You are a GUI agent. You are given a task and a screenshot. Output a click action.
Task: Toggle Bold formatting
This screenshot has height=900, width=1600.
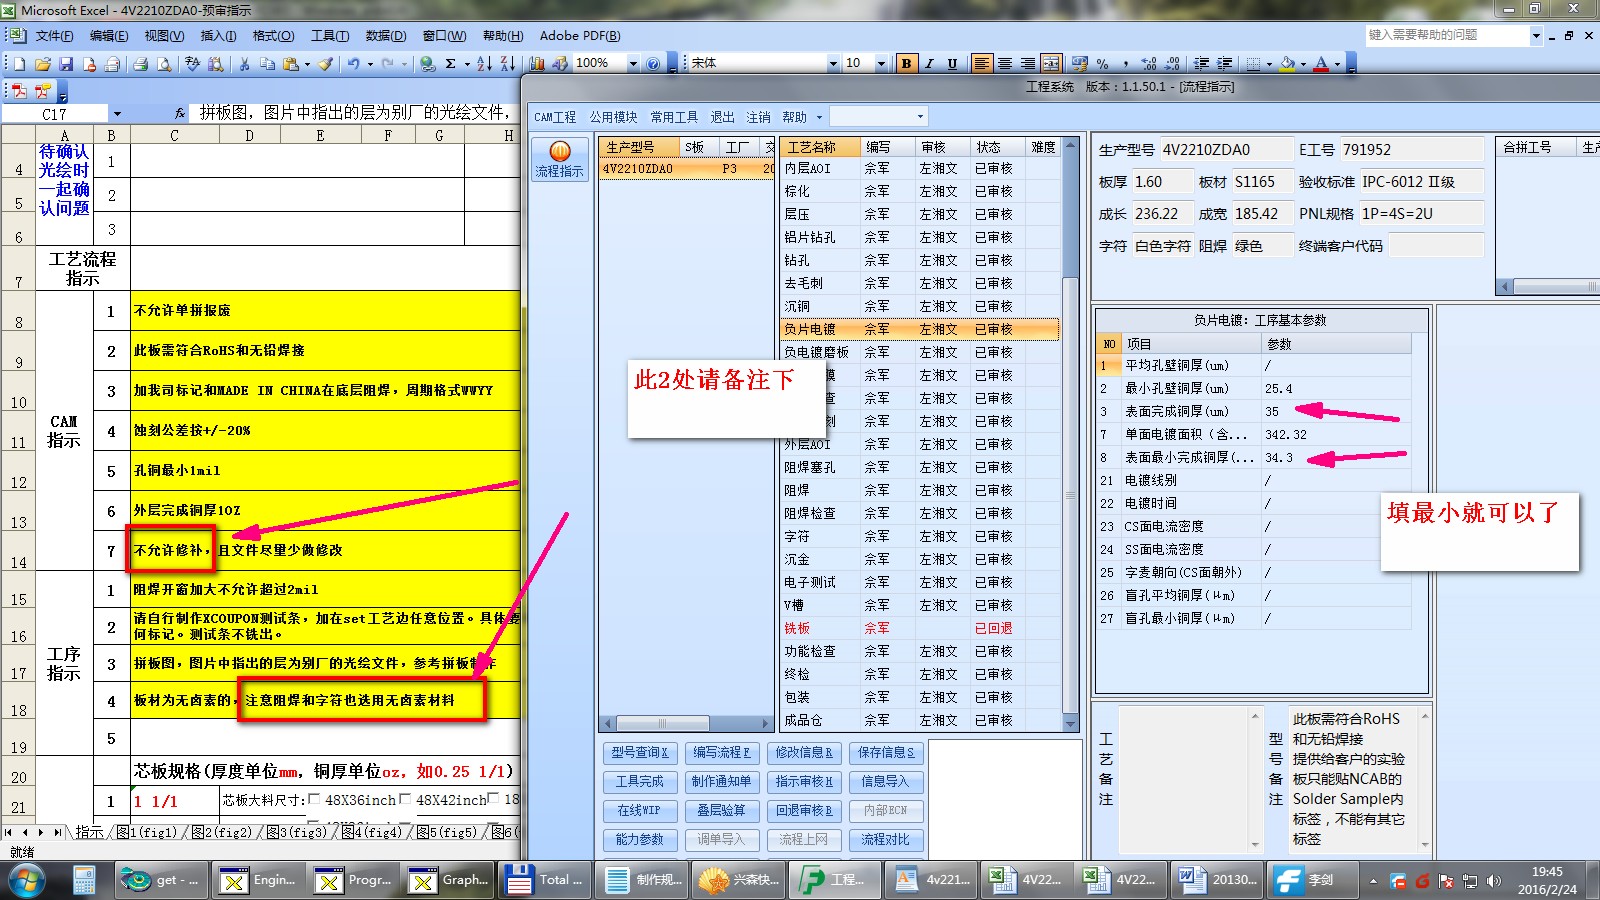point(906,63)
